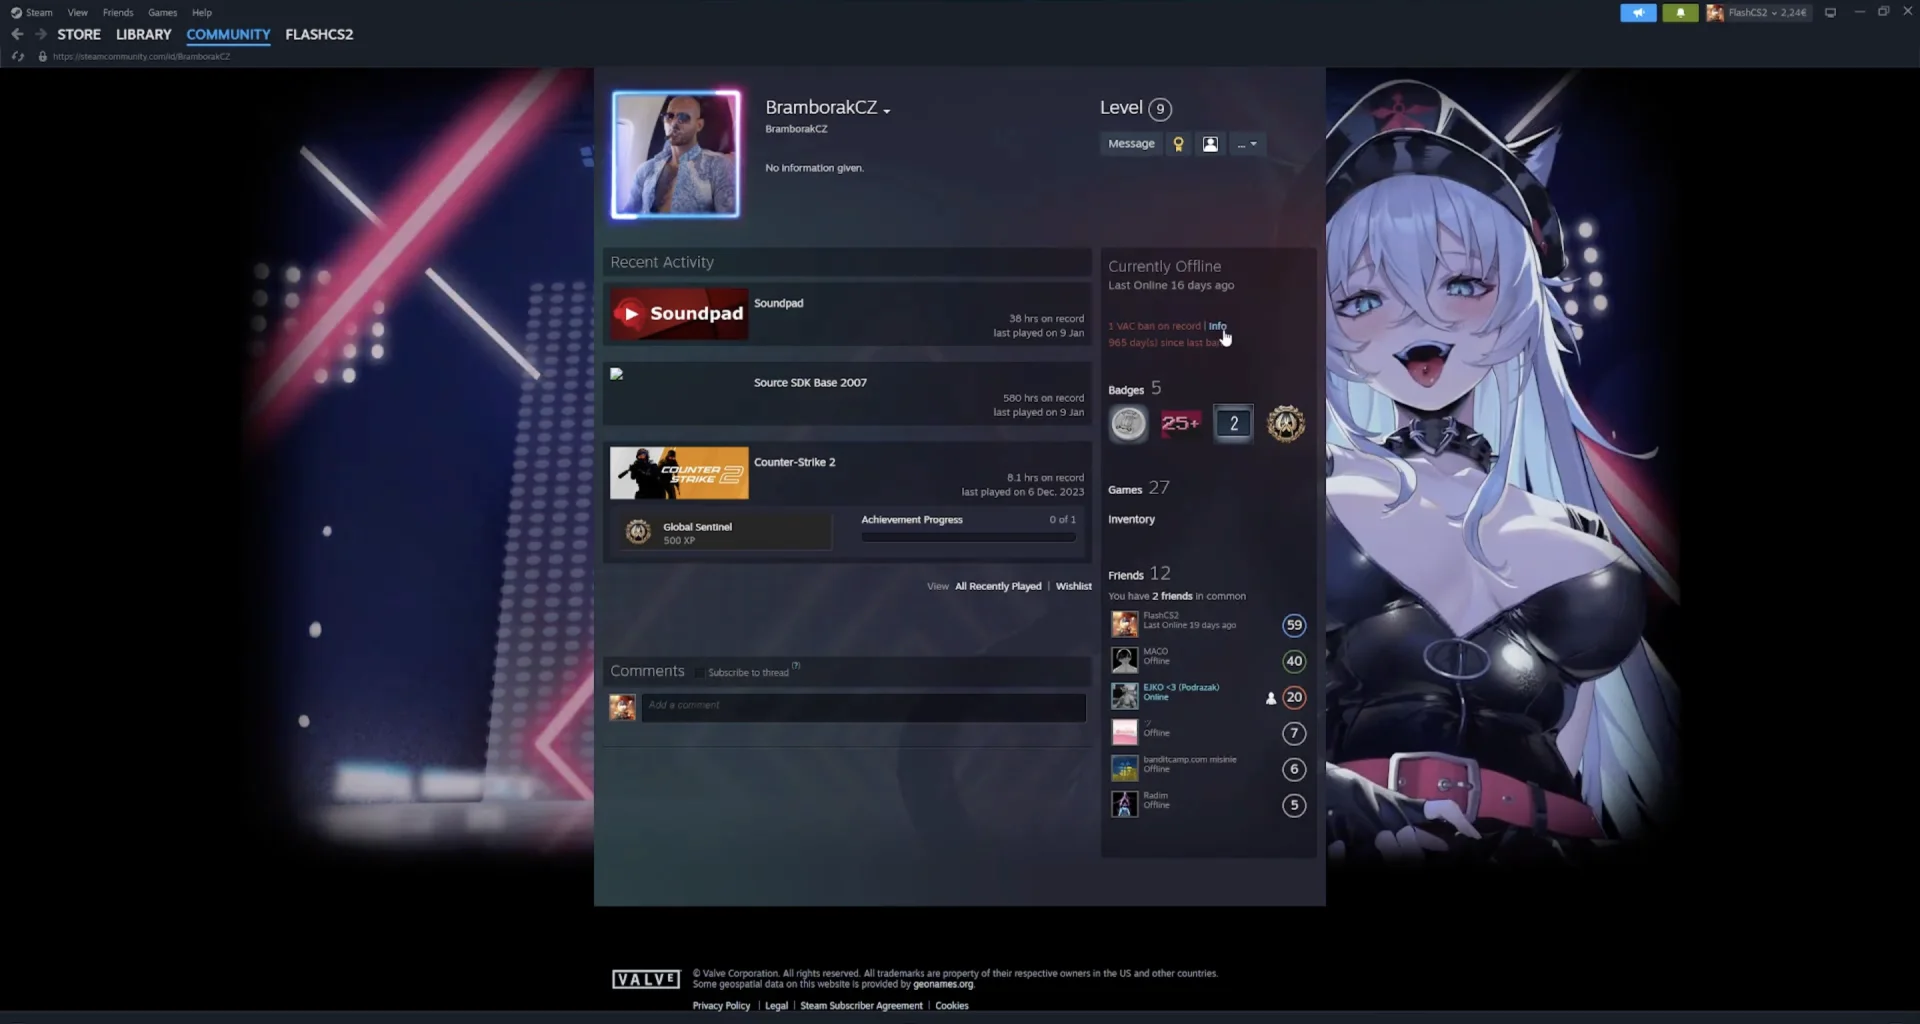The image size is (1920, 1024).
Task: Open the Soundpad title link
Action: (778, 304)
